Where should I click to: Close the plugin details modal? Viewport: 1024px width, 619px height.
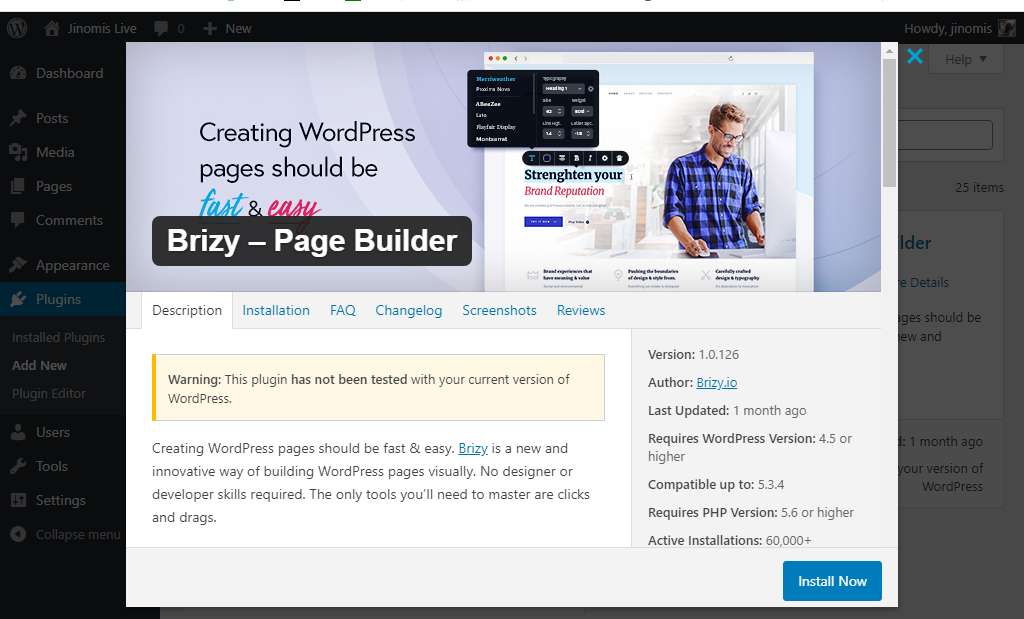914,56
